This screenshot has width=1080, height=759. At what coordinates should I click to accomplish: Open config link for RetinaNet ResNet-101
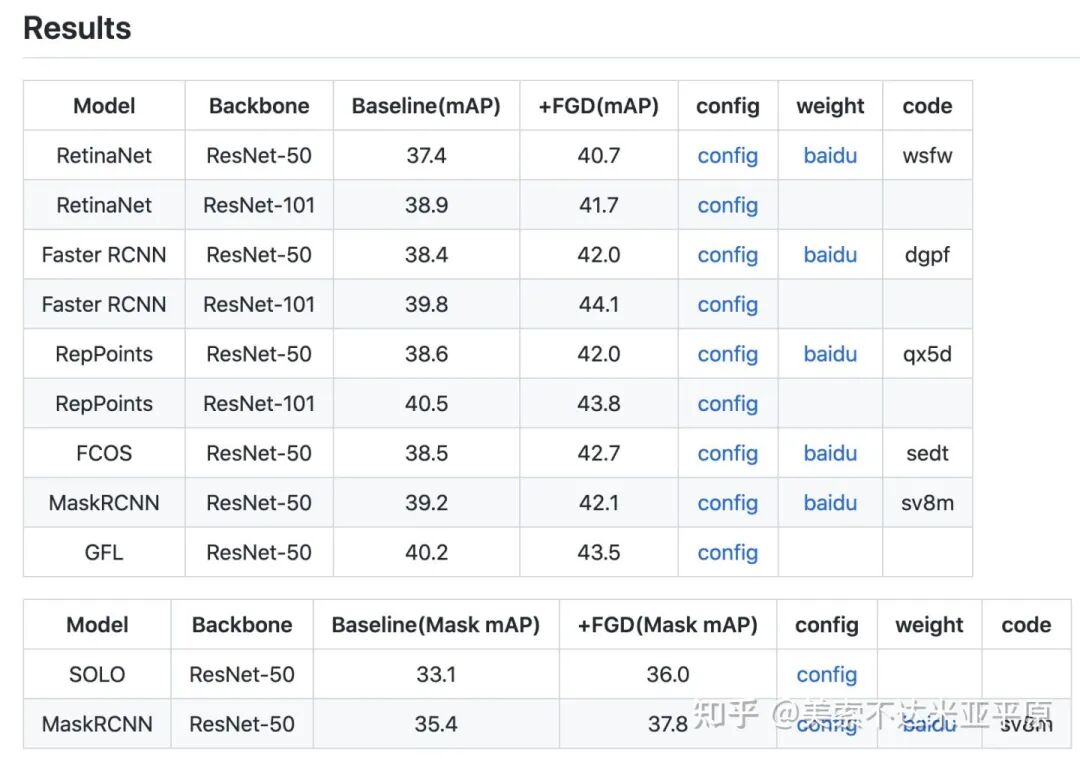pyautogui.click(x=727, y=205)
